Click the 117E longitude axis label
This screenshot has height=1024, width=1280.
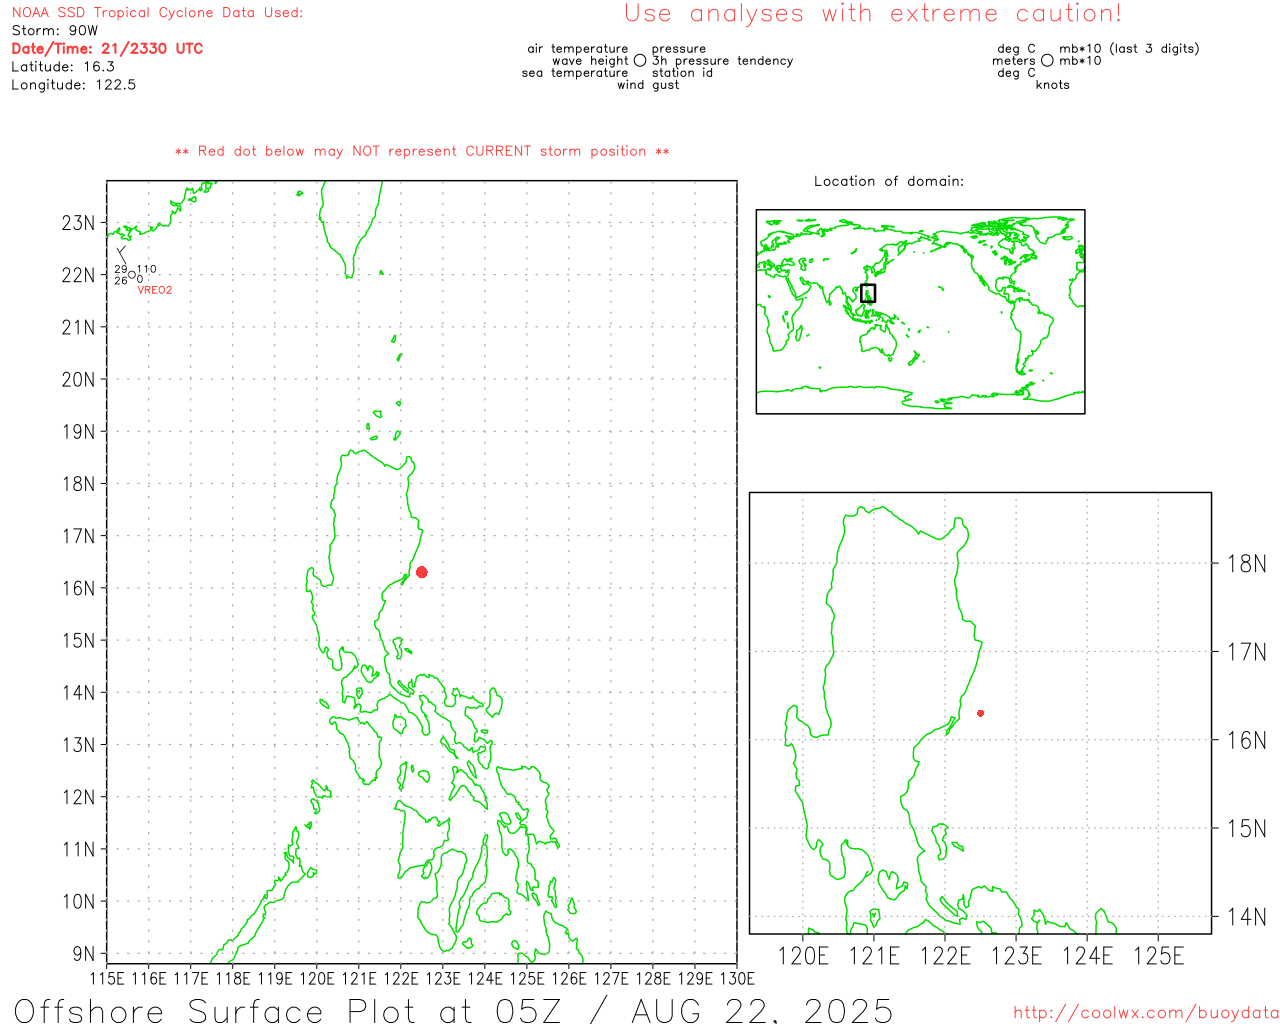click(x=191, y=979)
